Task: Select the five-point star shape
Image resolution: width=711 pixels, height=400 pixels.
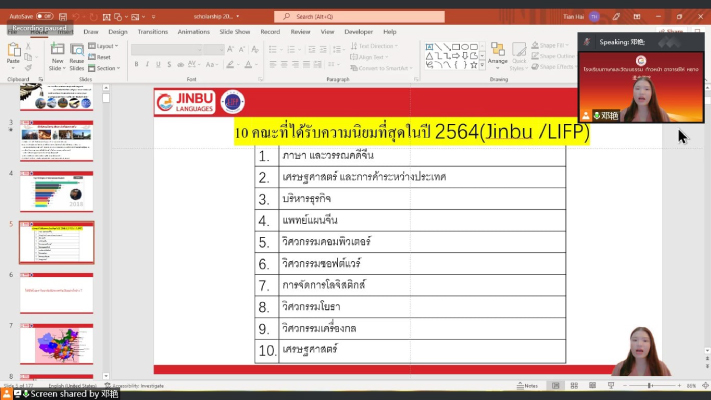Action: [474, 65]
